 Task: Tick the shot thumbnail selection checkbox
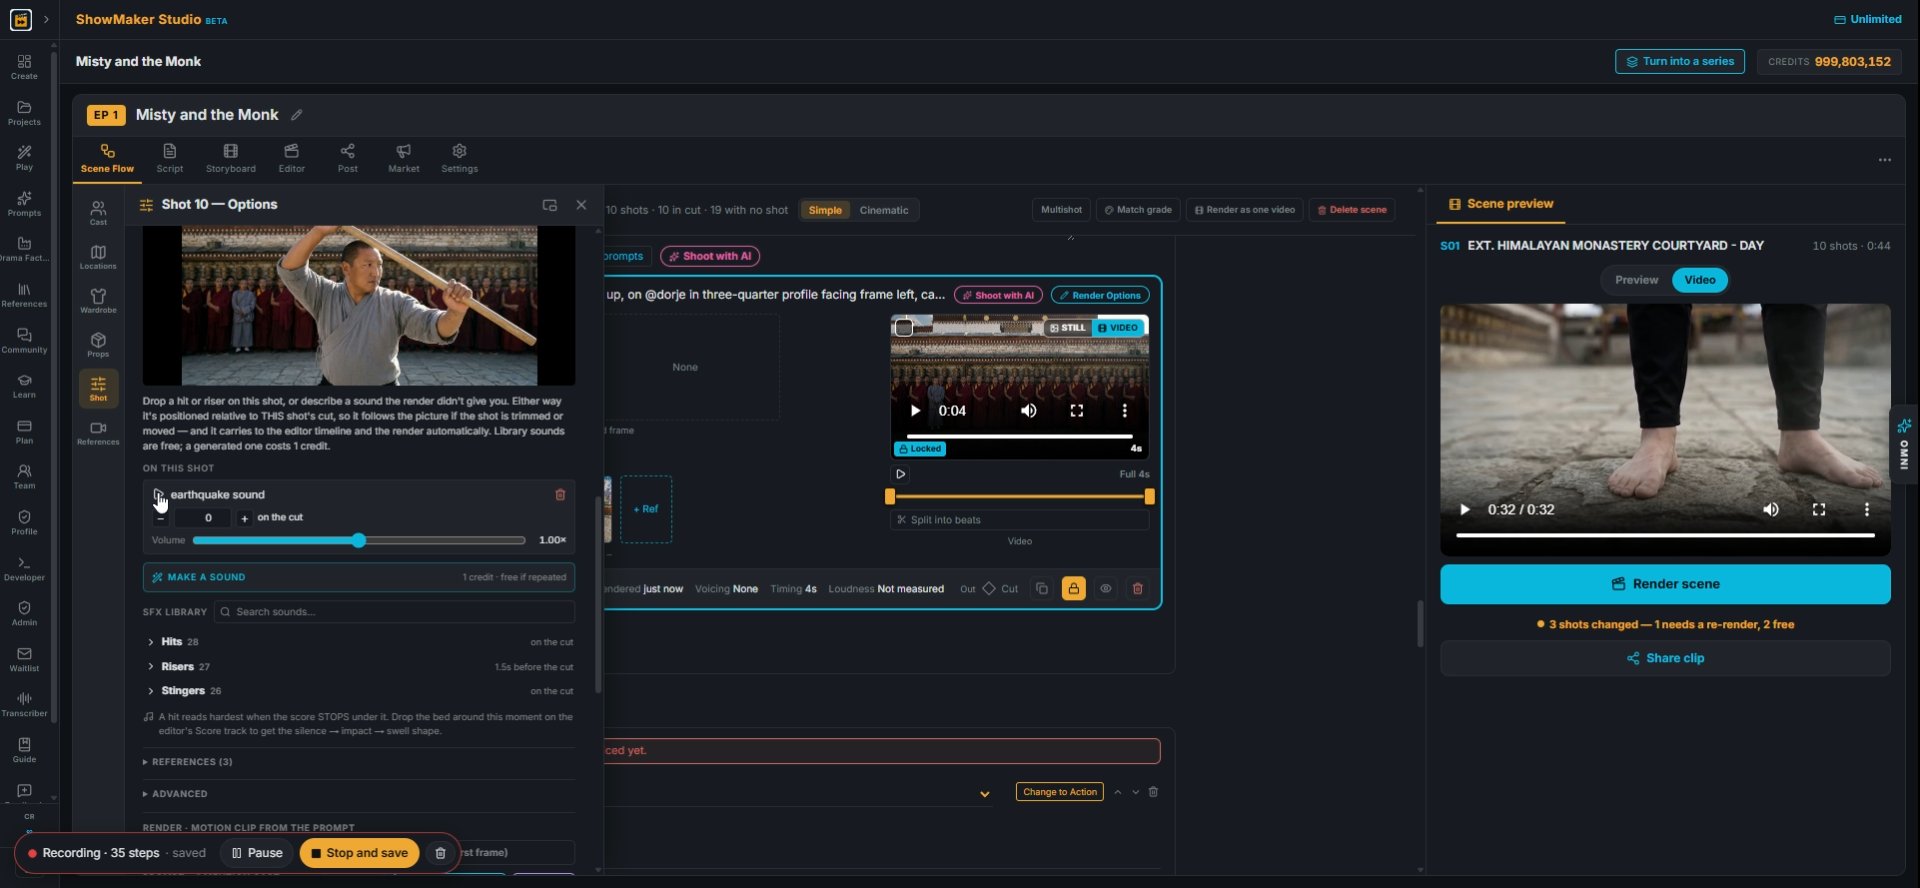point(903,328)
